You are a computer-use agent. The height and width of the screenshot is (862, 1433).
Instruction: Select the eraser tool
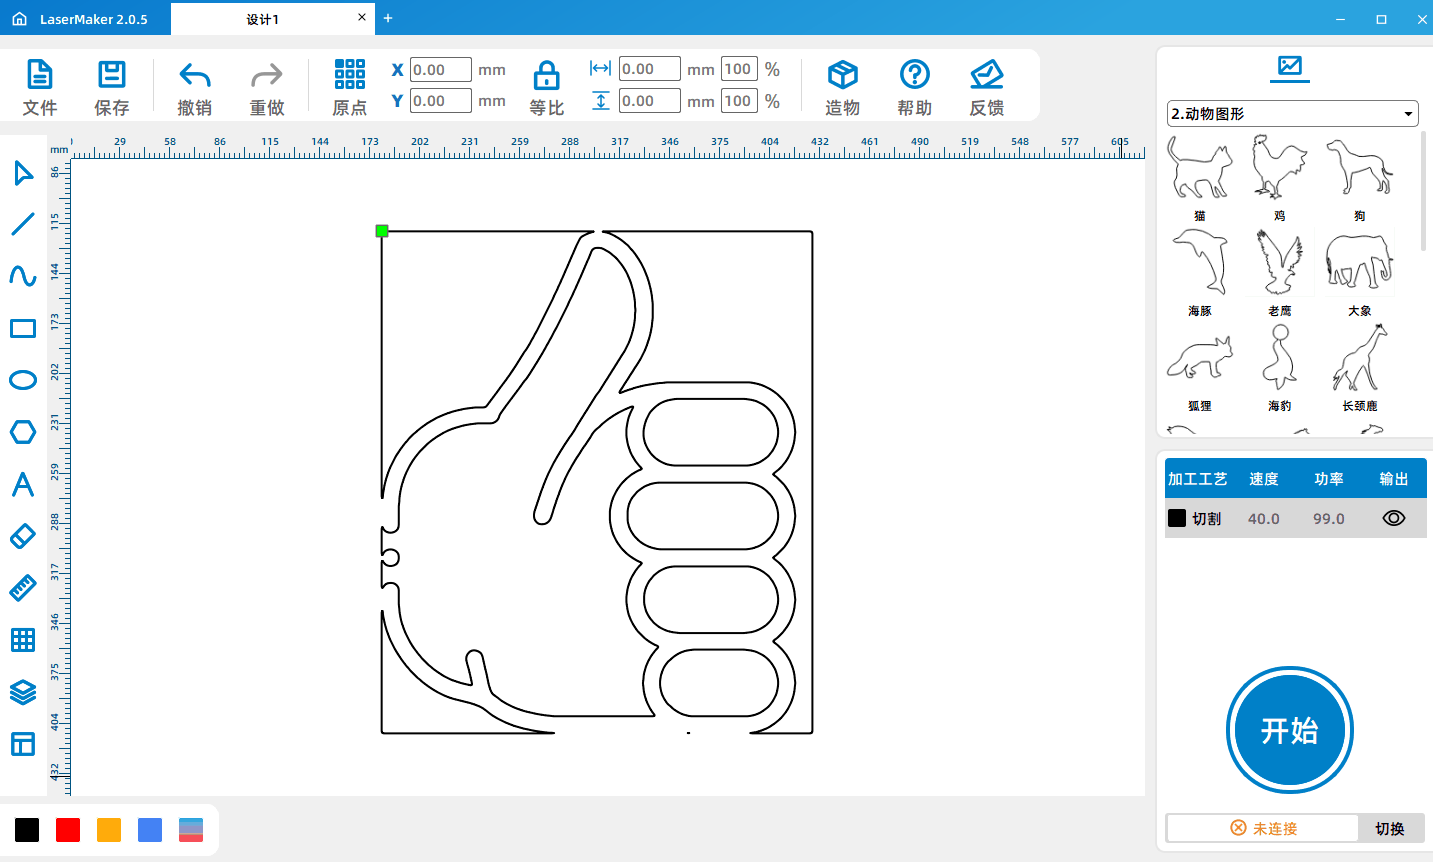pos(23,536)
